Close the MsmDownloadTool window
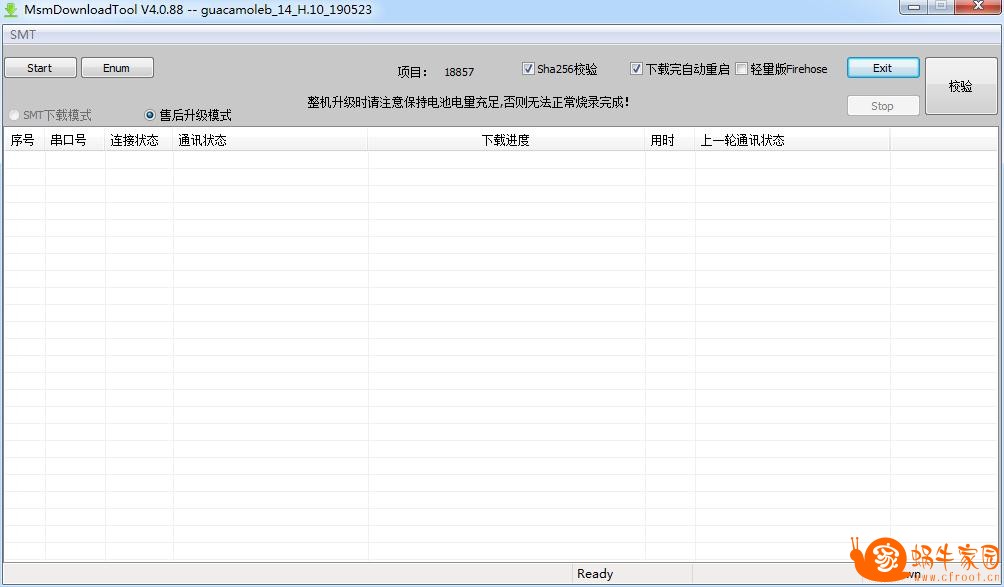 coord(978,6)
